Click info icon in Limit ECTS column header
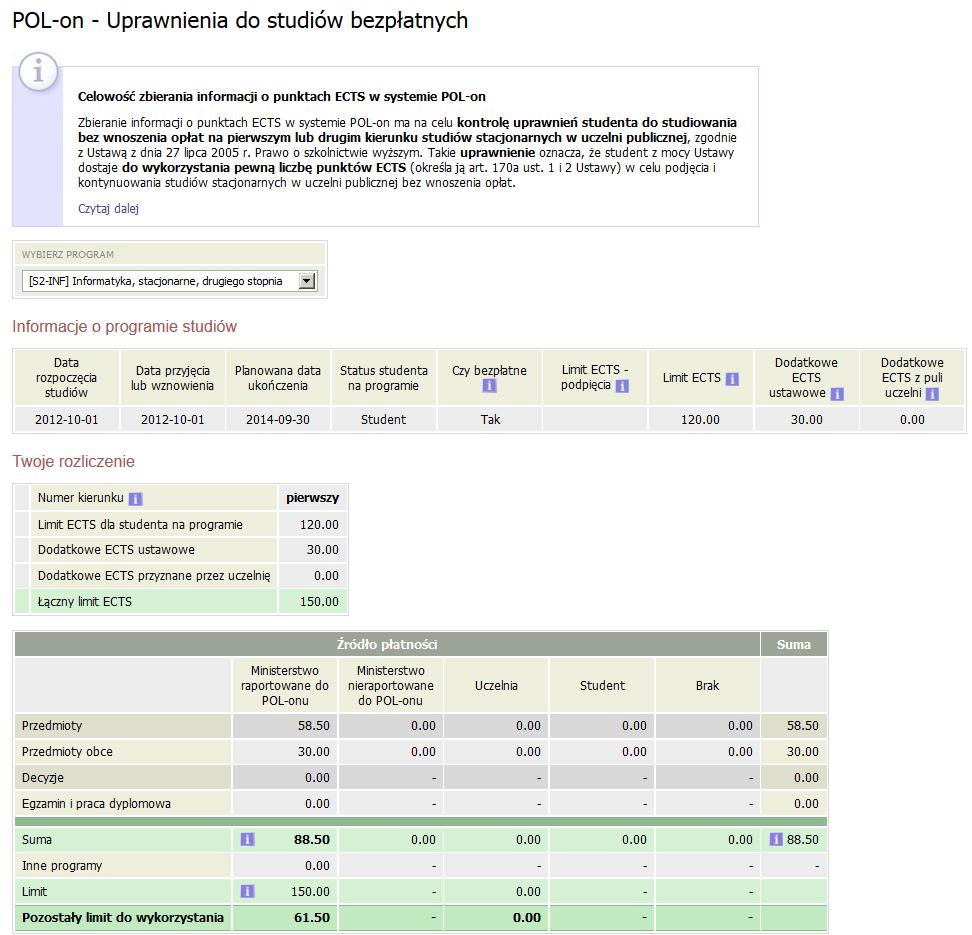The height and width of the screenshot is (935, 972). (732, 379)
